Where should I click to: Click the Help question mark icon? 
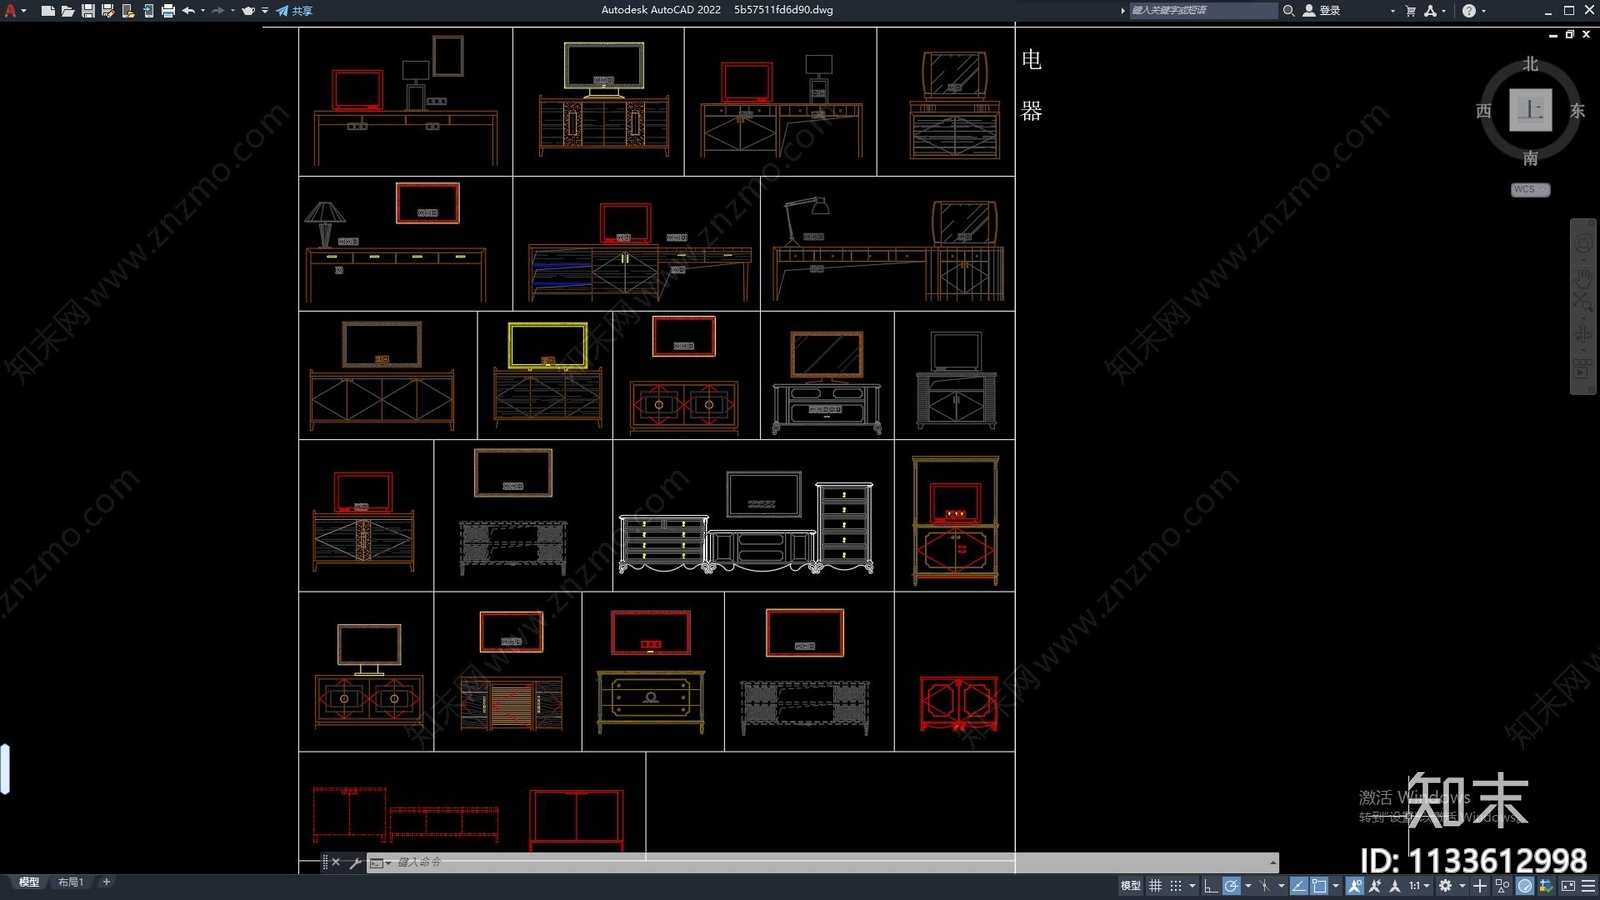1468,11
